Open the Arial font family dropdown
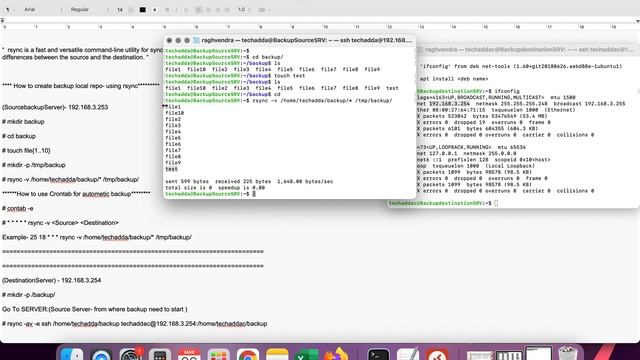Viewport: 640px width, 360px height. 42,9
